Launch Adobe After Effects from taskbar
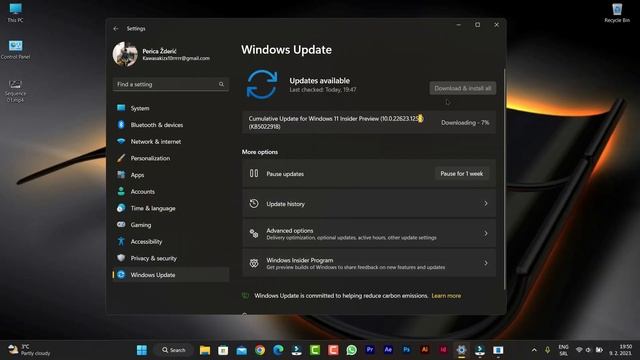The height and width of the screenshot is (360, 640). coord(388,350)
